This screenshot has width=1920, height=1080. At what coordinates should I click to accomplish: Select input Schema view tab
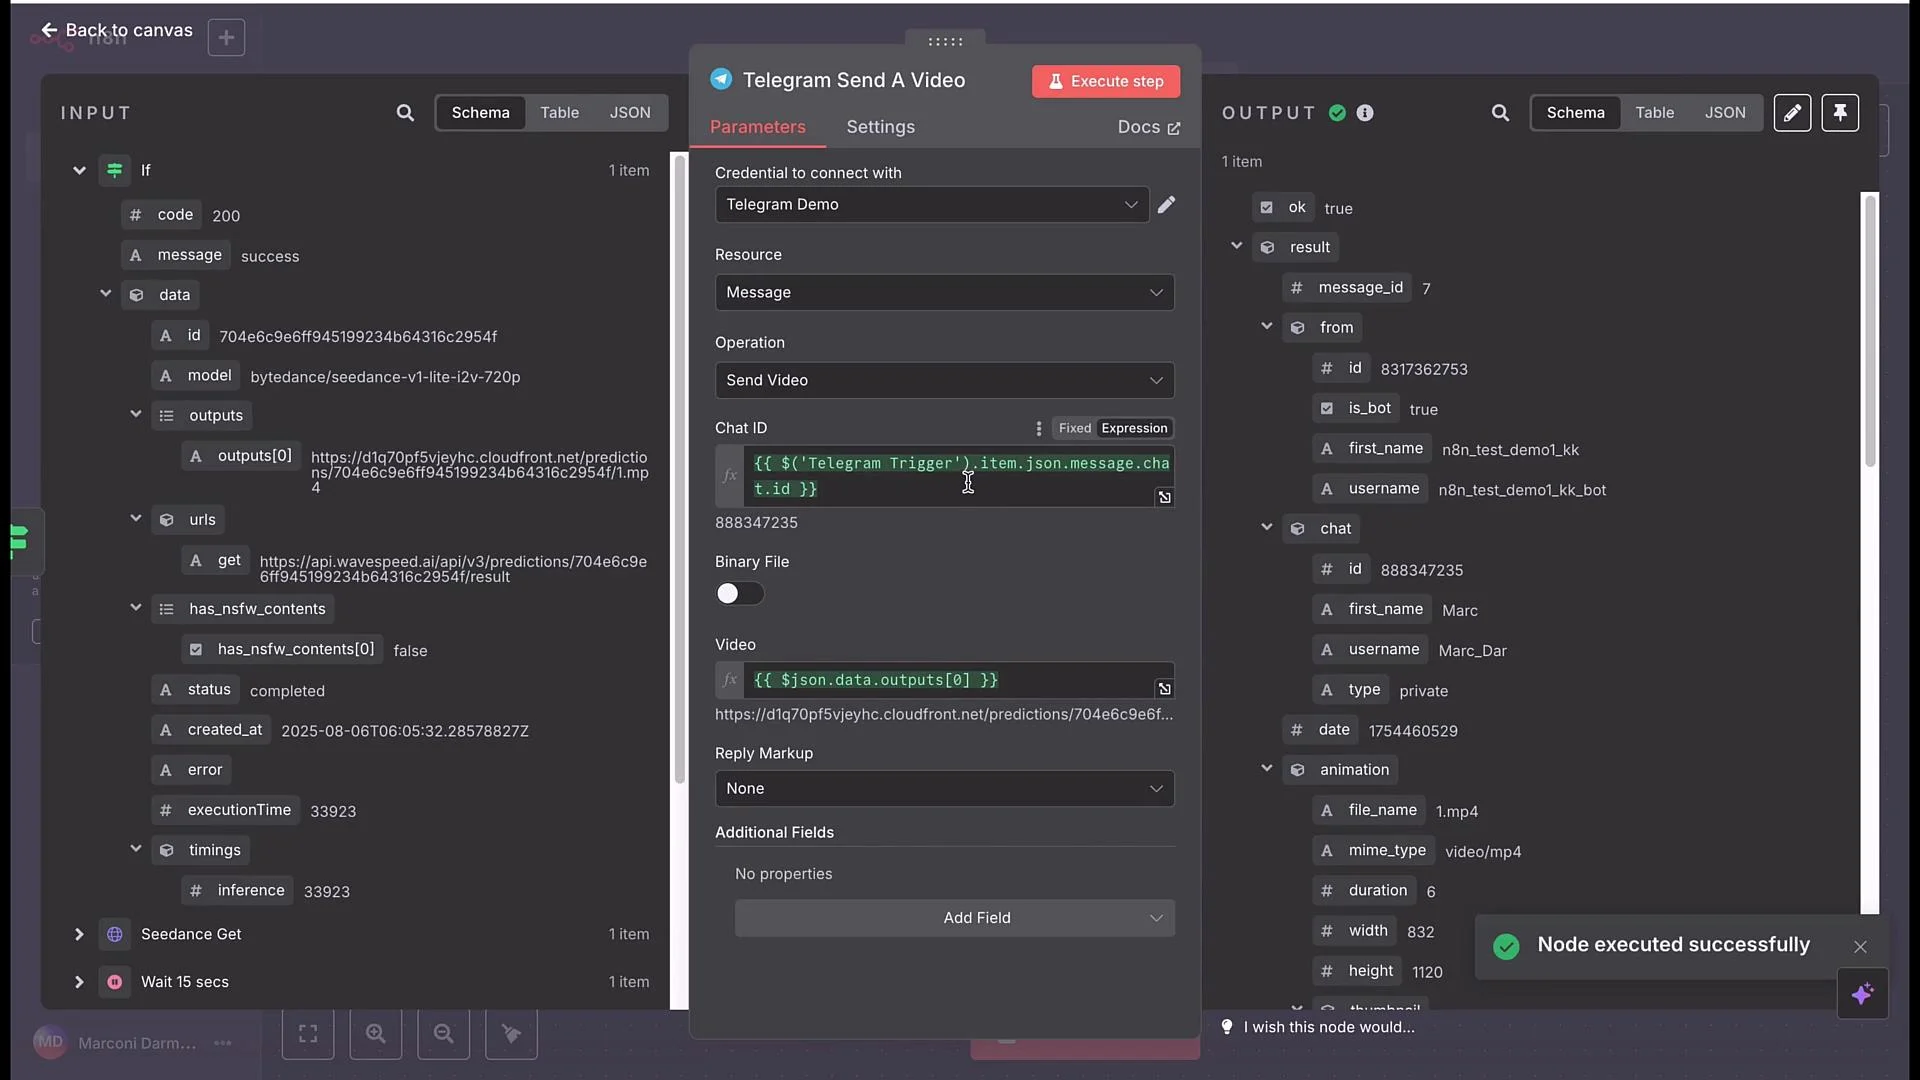pos(480,113)
